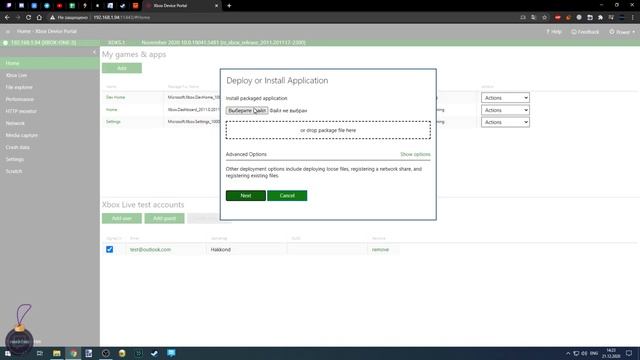The image size is (640, 360).
Task: Open Actions dropdown for Settings row
Action: tap(505, 122)
